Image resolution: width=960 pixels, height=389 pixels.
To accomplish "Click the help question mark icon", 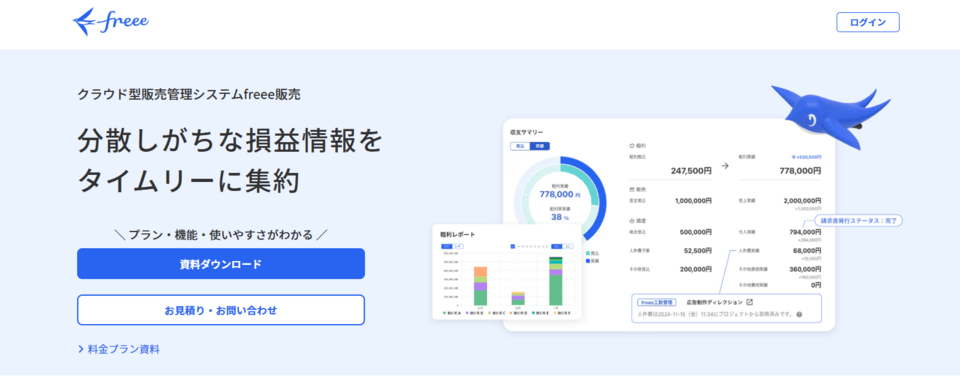I will tap(799, 314).
